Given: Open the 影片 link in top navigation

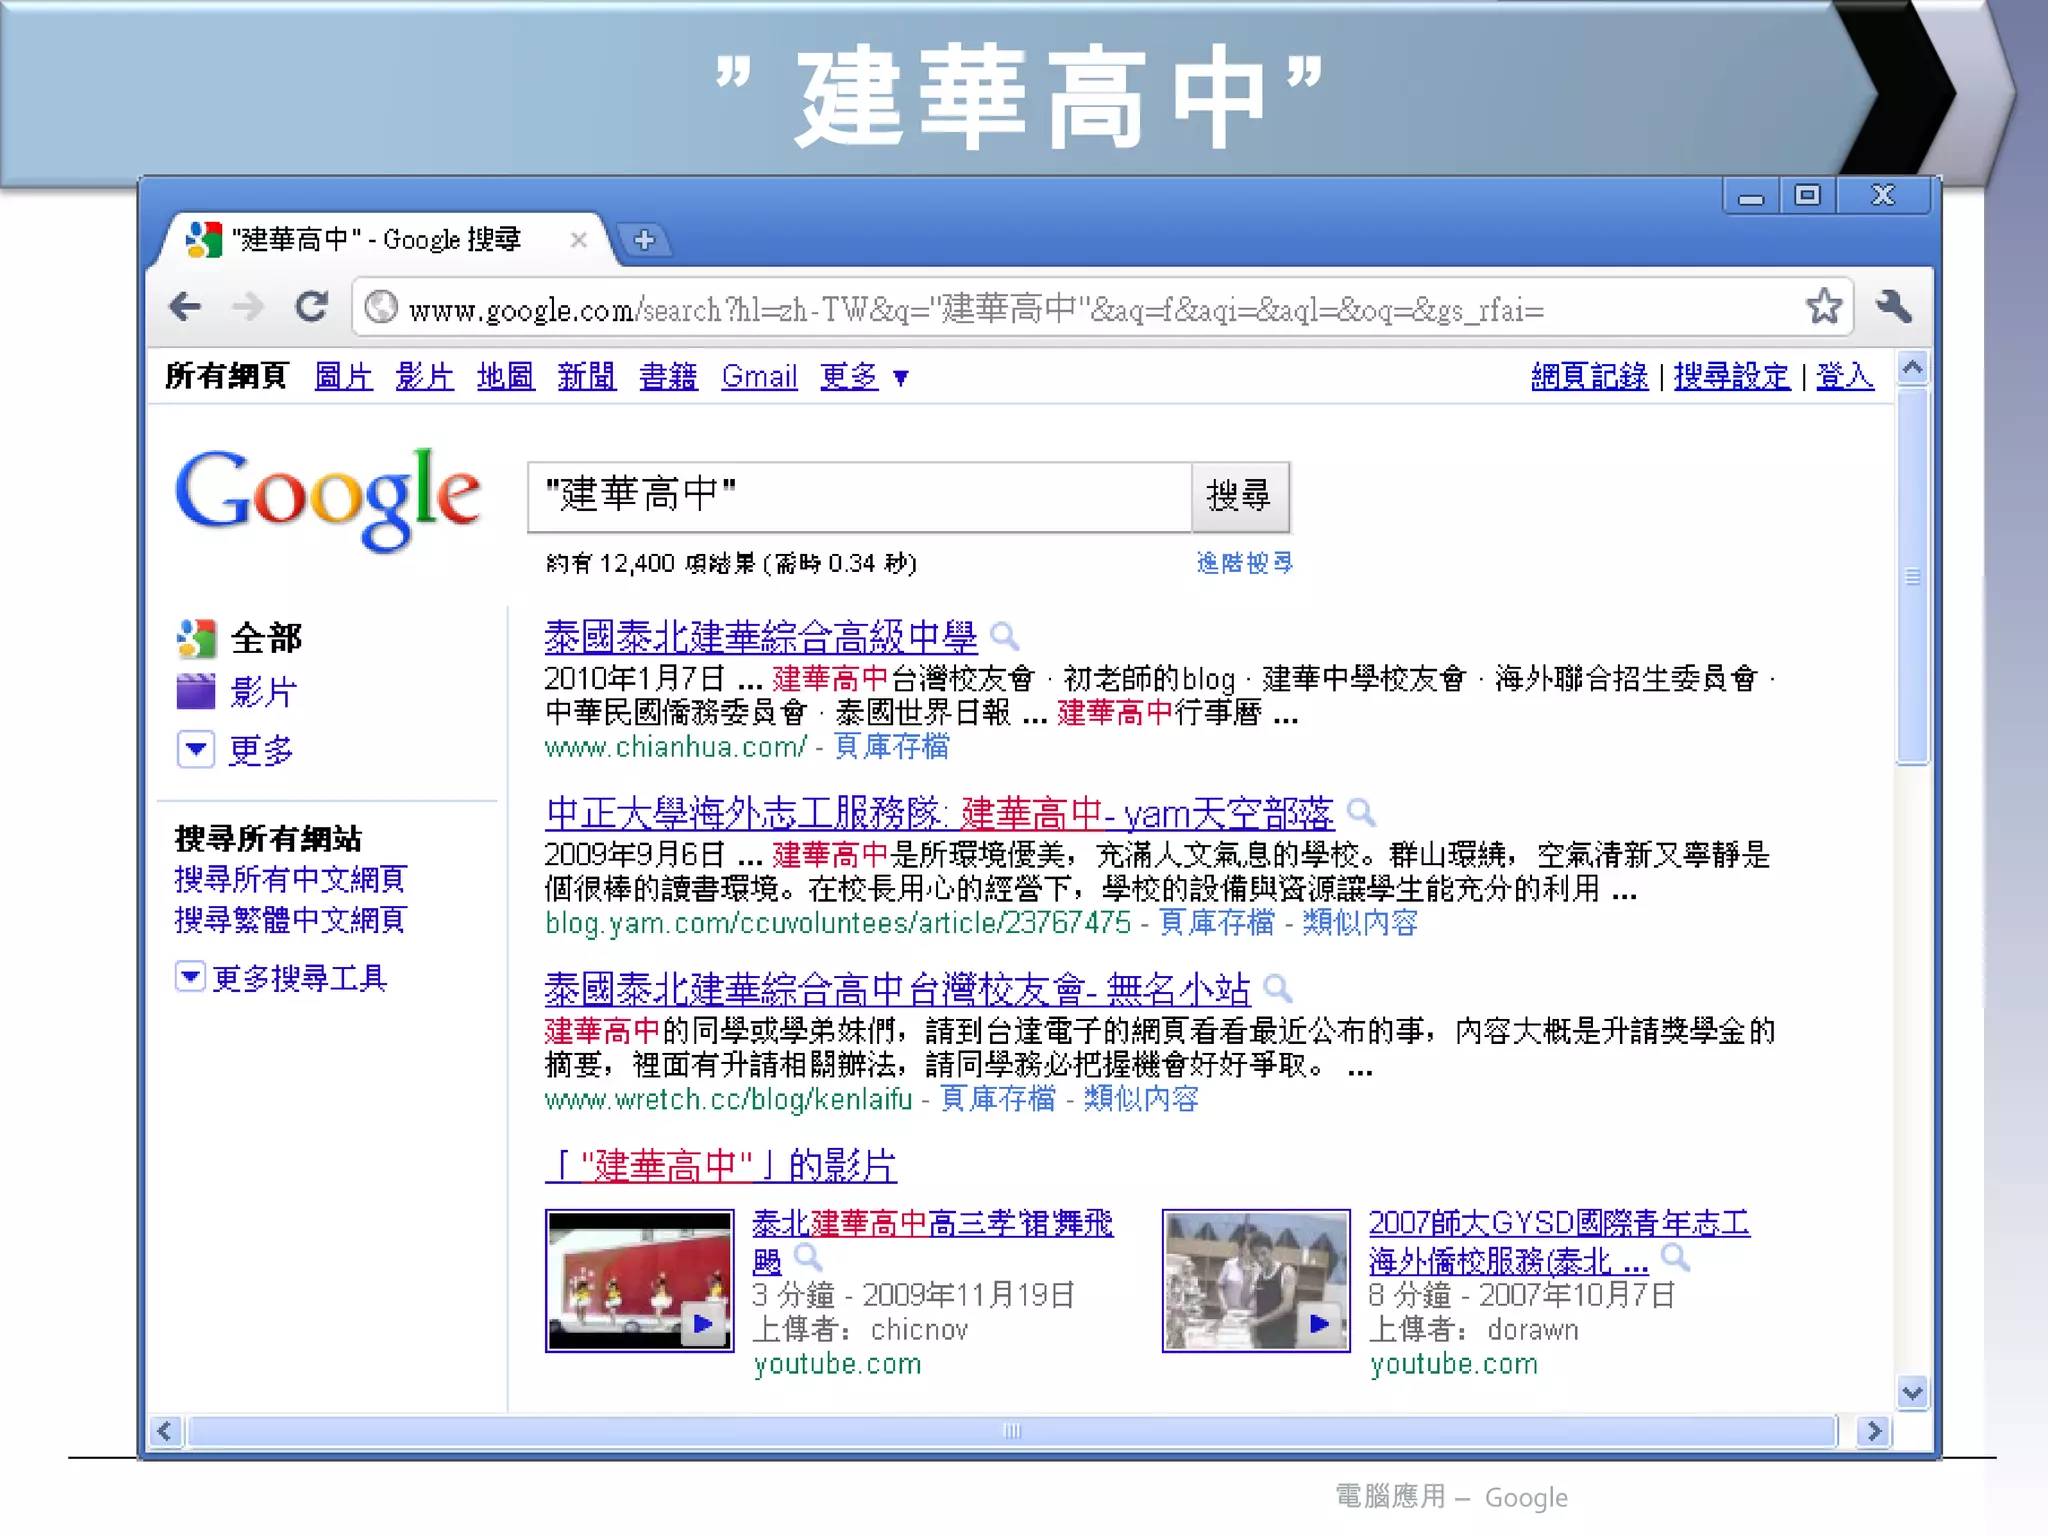Looking at the screenshot, I should click(x=424, y=376).
